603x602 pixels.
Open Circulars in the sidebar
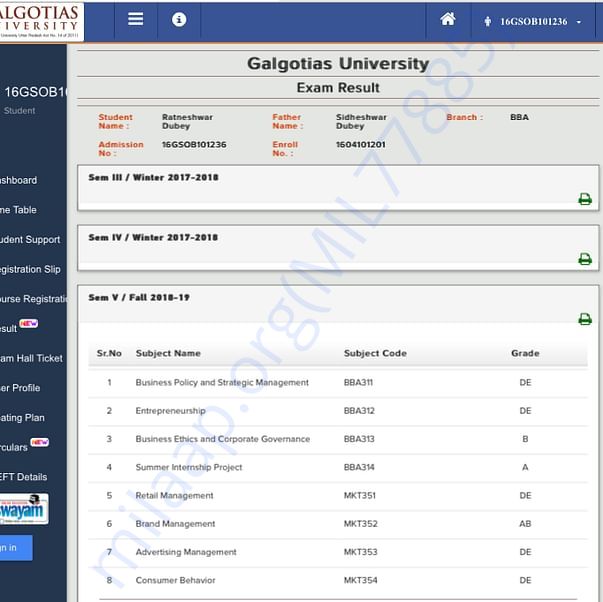(x=14, y=447)
